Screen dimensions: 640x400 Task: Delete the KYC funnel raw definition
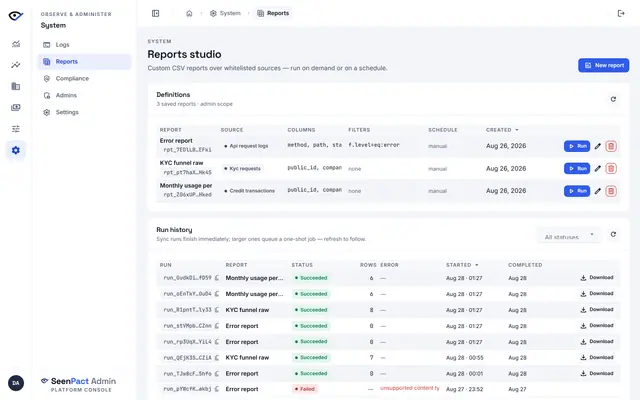pyautogui.click(x=611, y=169)
